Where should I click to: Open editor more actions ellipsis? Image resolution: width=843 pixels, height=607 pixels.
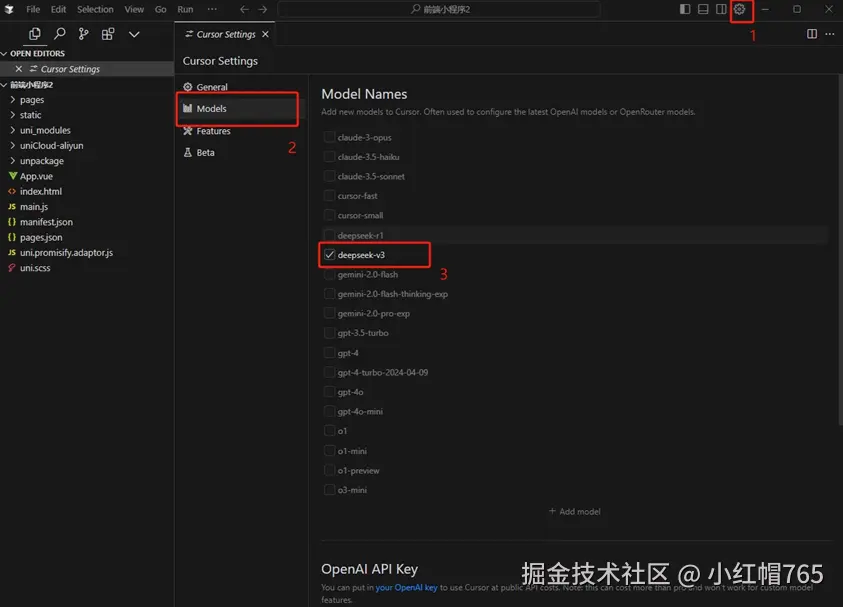click(830, 34)
